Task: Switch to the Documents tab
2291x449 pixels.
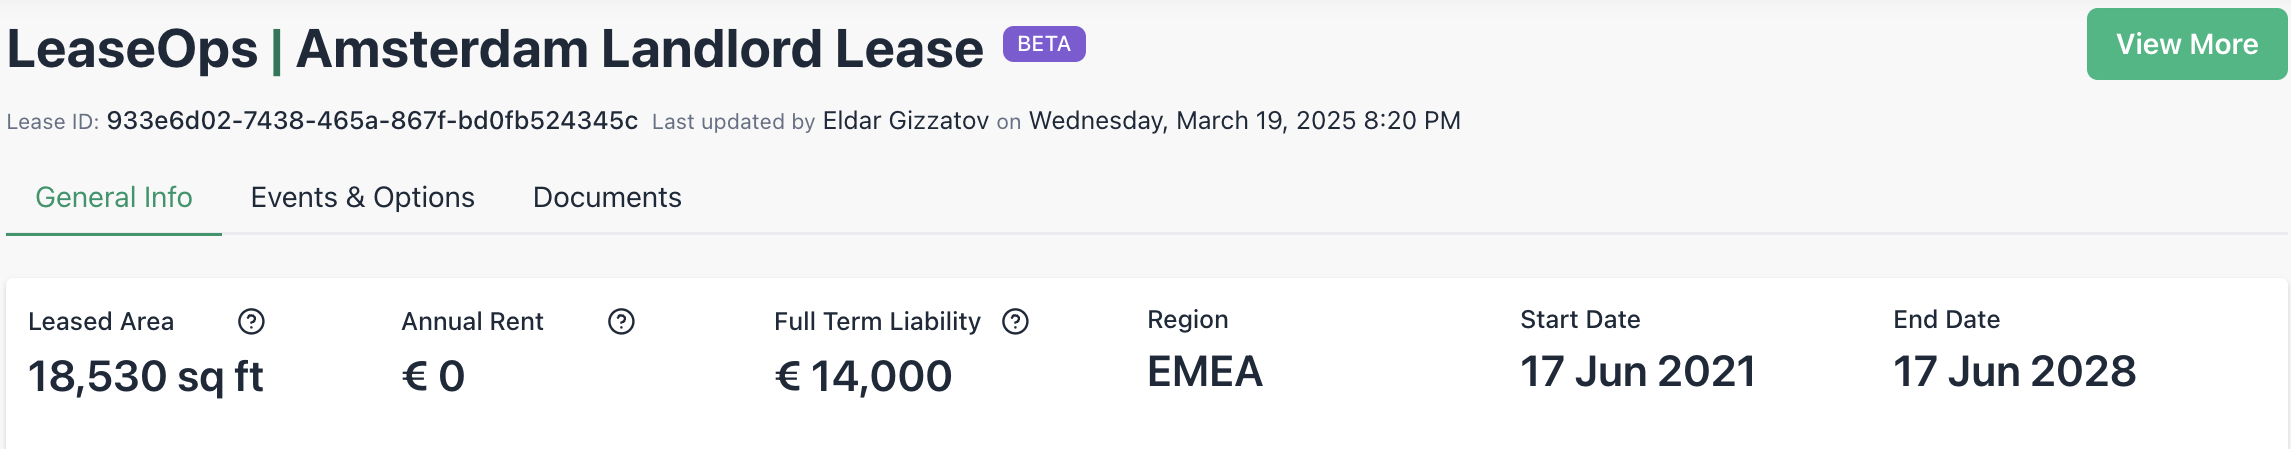Action: point(607,197)
